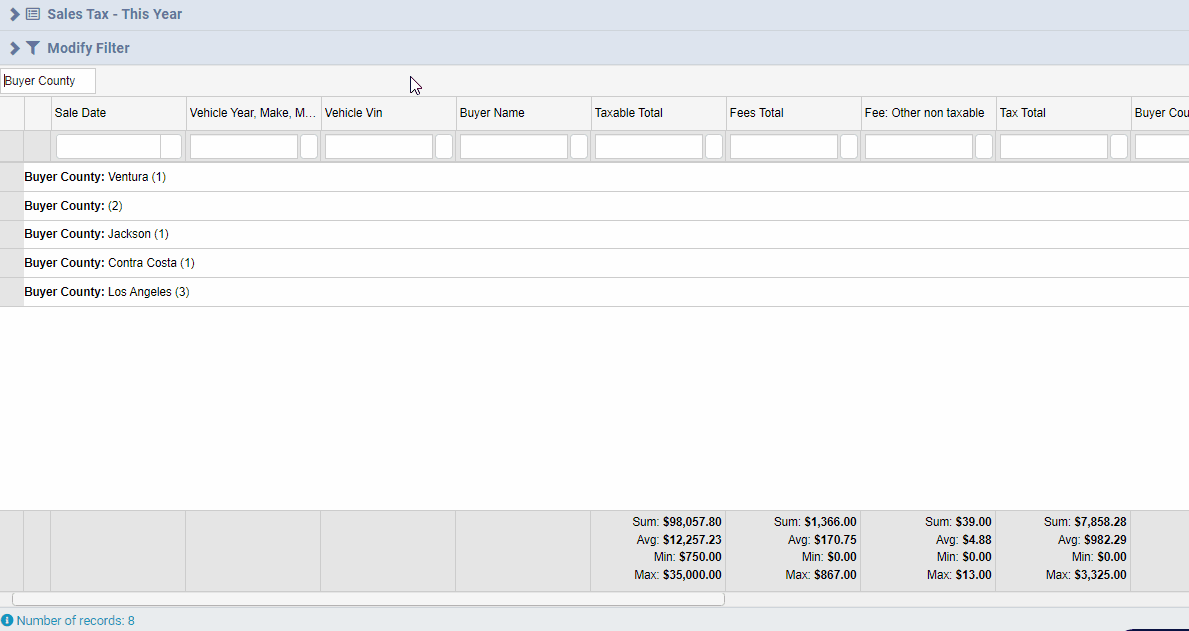Sort by the Tax Total column header
This screenshot has height=631, width=1189.
1063,113
